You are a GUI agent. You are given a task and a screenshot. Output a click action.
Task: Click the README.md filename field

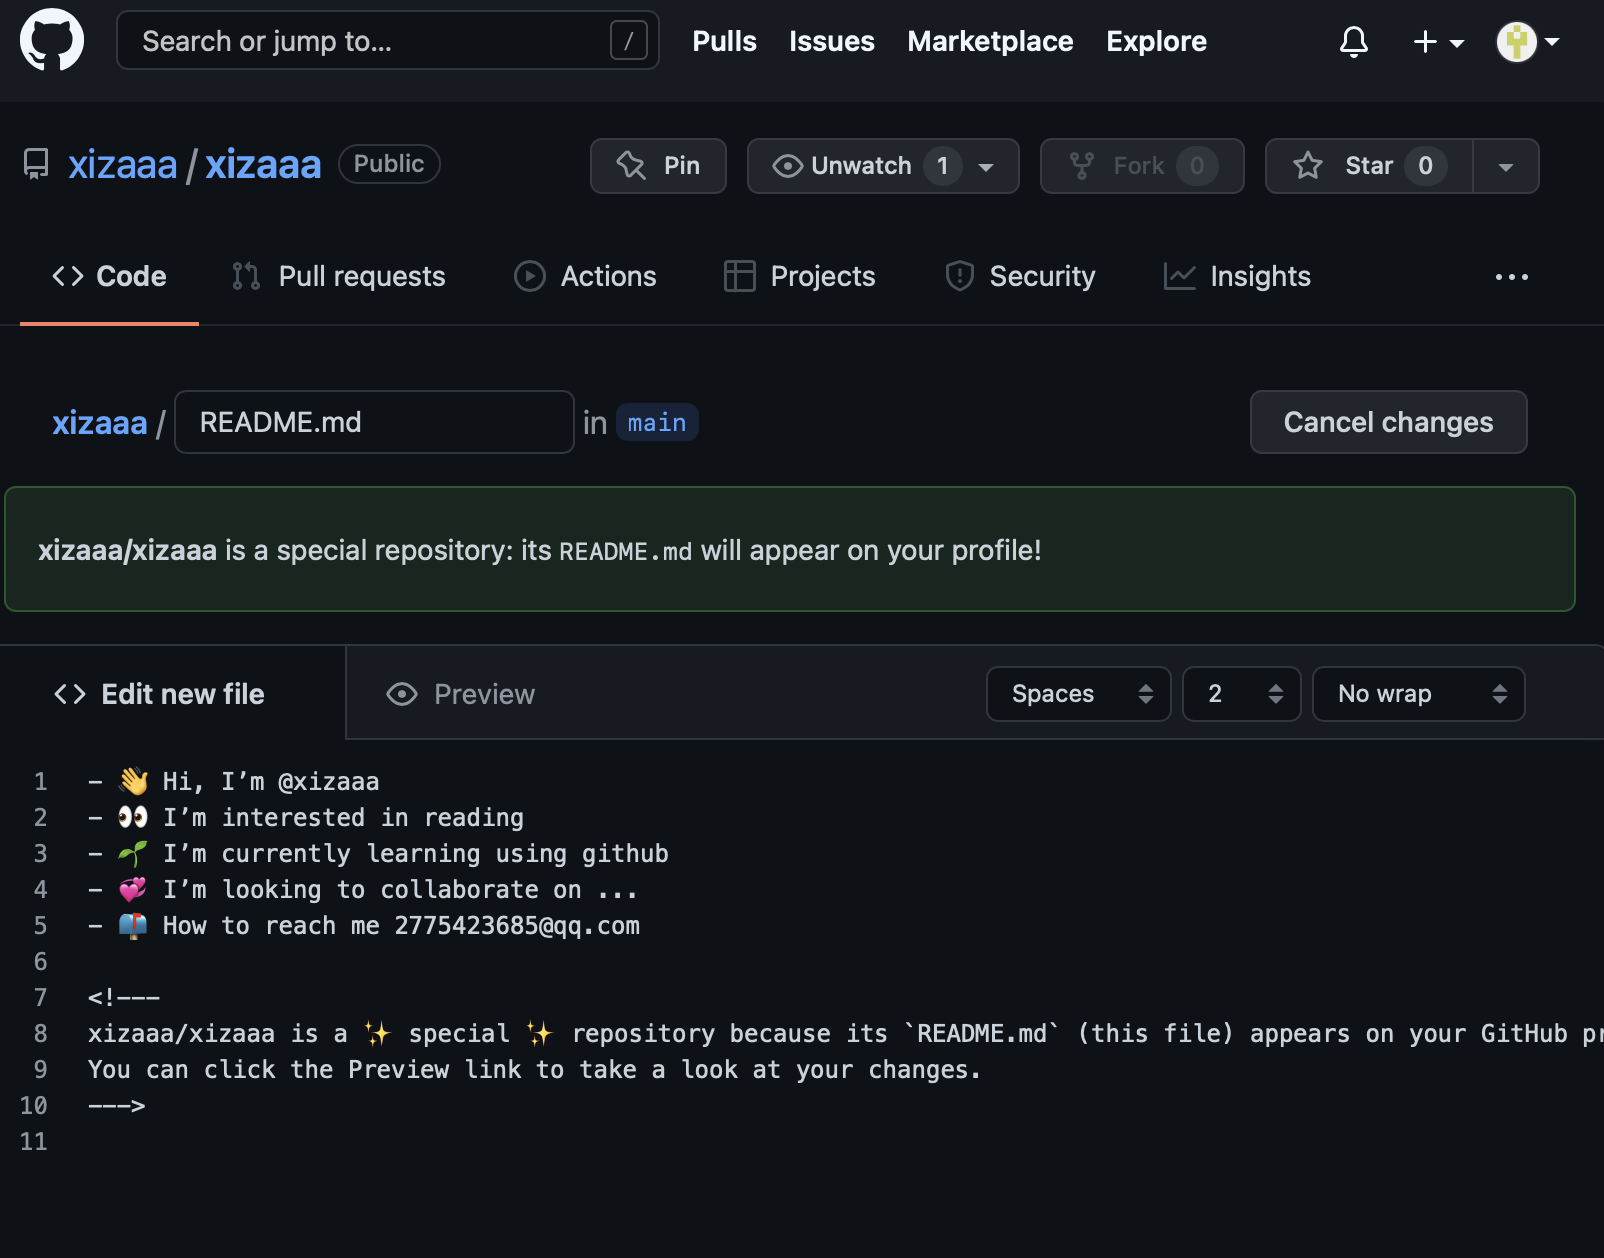pos(374,422)
